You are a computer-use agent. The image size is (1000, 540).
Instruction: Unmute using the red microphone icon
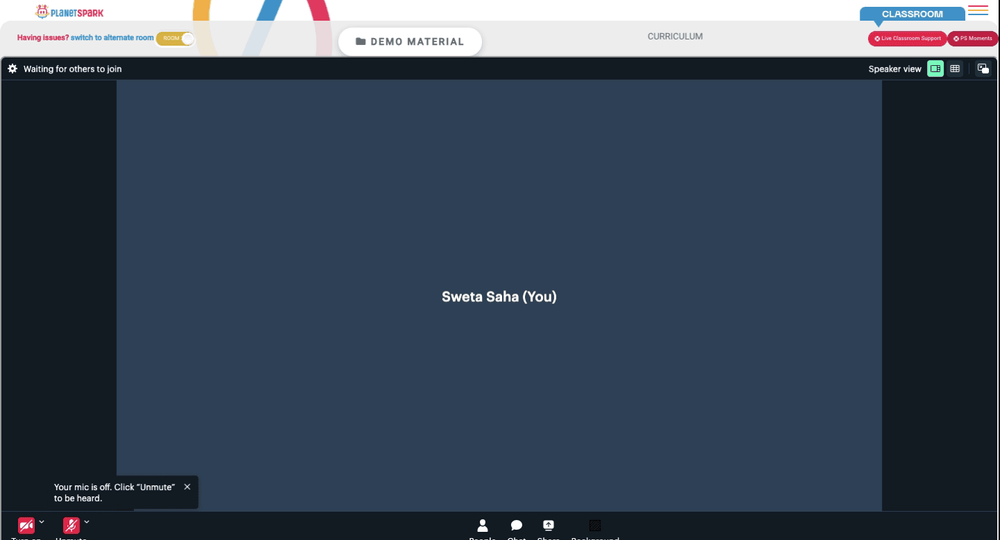(71, 525)
